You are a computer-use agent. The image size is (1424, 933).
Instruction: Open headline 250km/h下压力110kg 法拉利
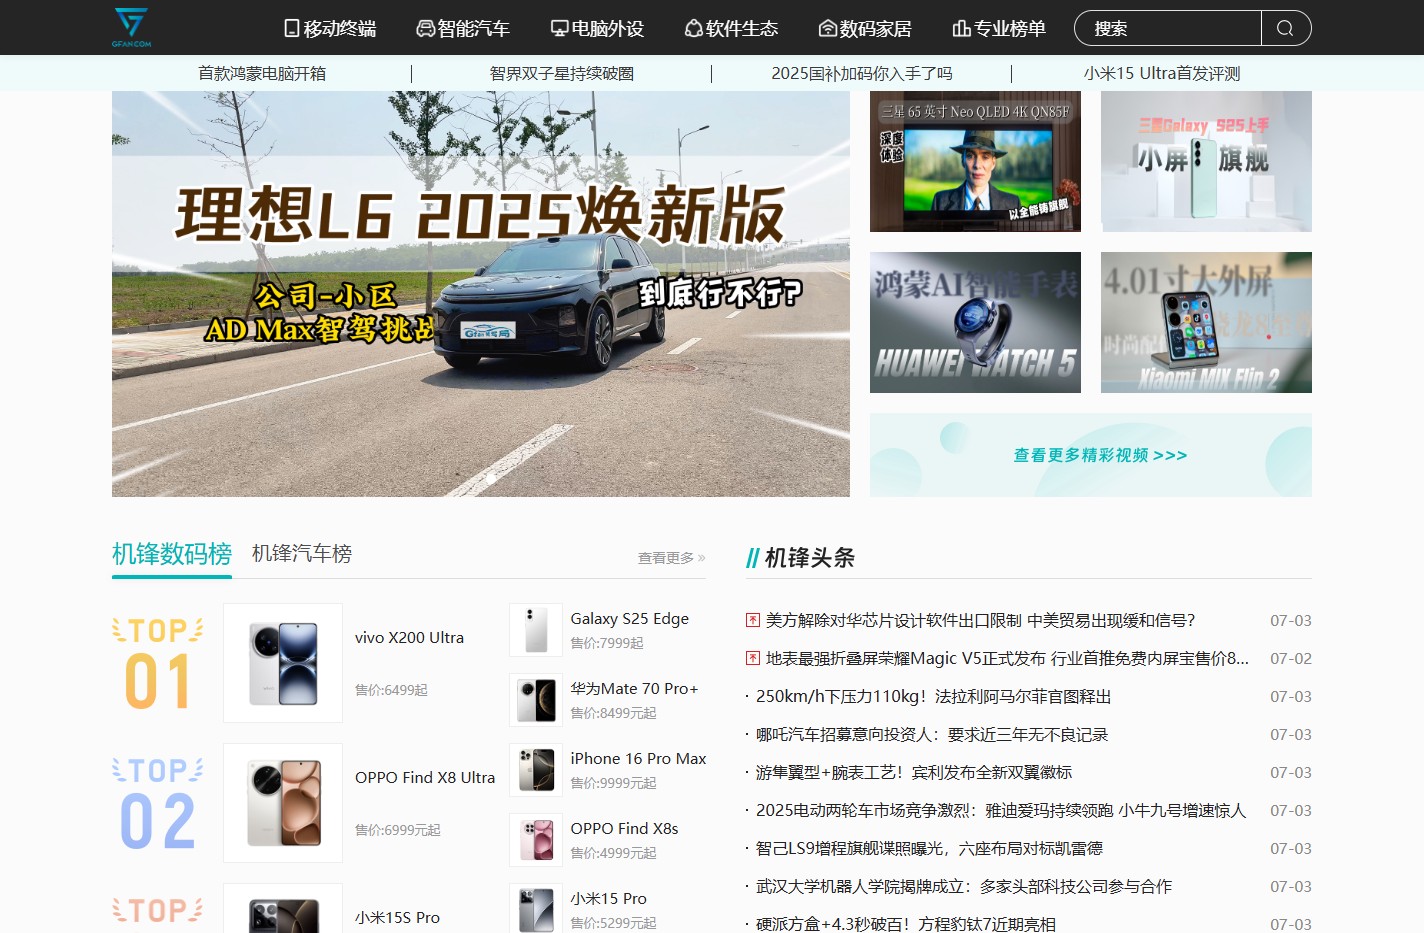tap(934, 696)
